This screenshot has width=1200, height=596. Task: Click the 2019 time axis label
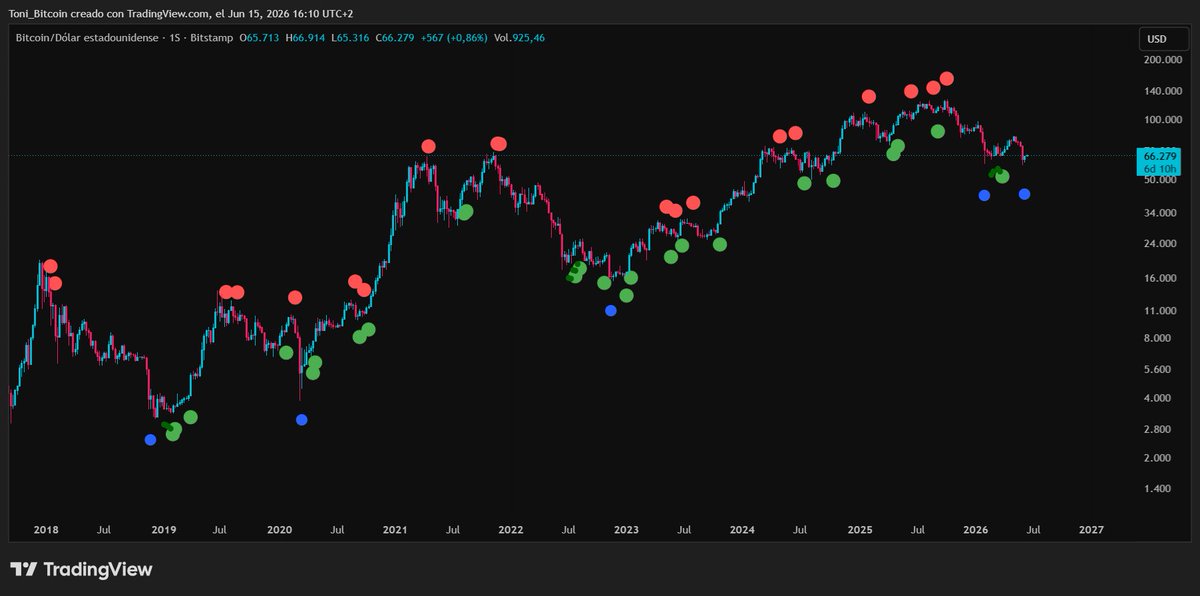pos(163,530)
